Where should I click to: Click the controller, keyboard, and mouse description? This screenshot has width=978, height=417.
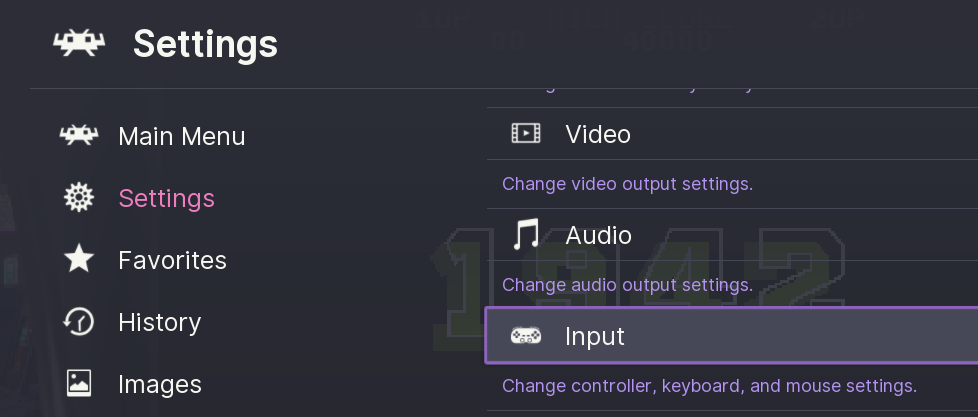click(709, 386)
